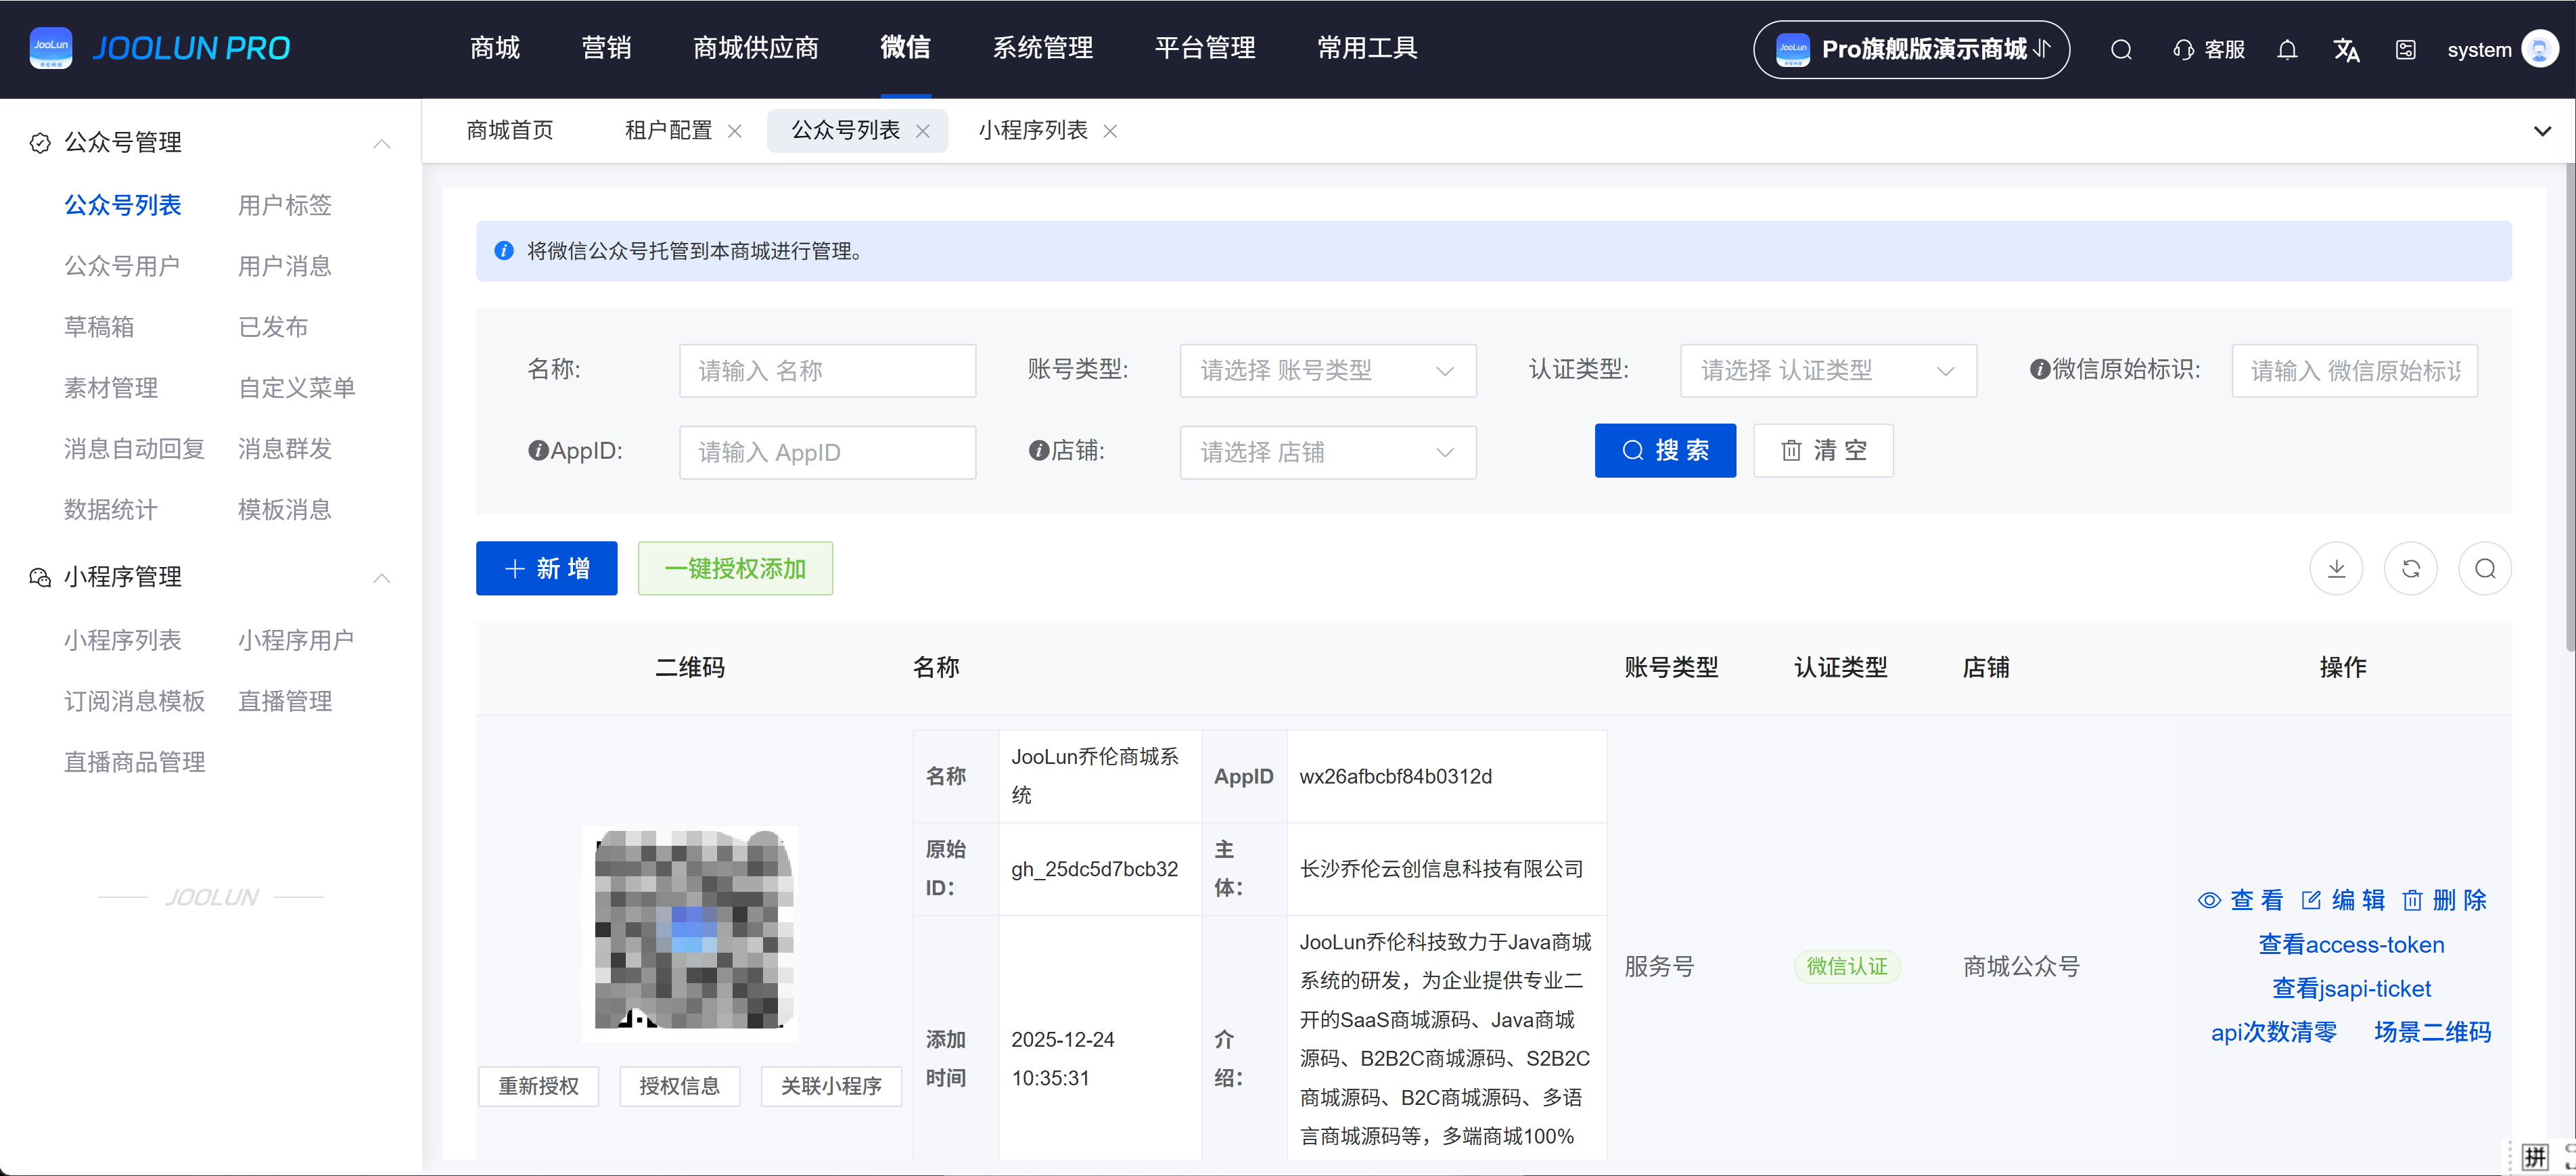Image resolution: width=2576 pixels, height=1176 pixels.
Task: Click the system user avatar
Action: click(2540, 49)
